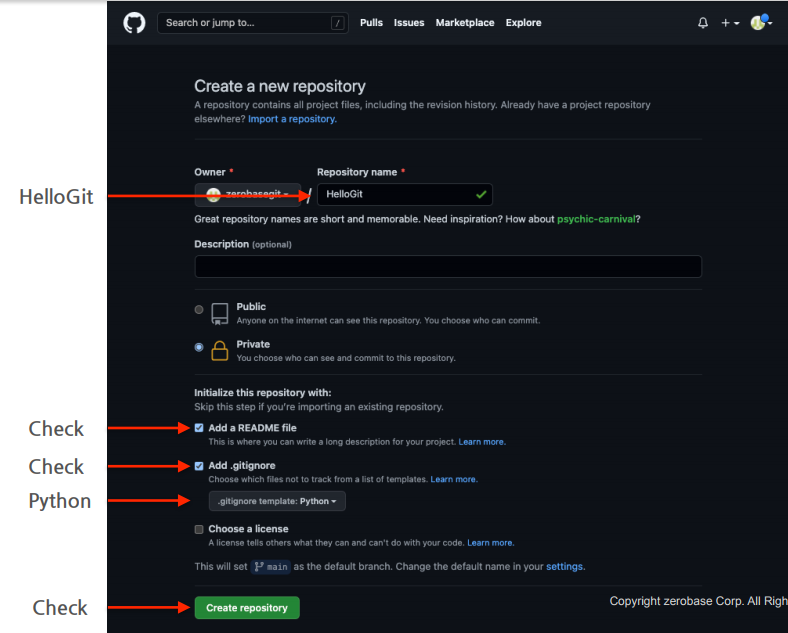Screen dimensions: 788x633
Task: Click the Description input field
Action: tap(448, 266)
